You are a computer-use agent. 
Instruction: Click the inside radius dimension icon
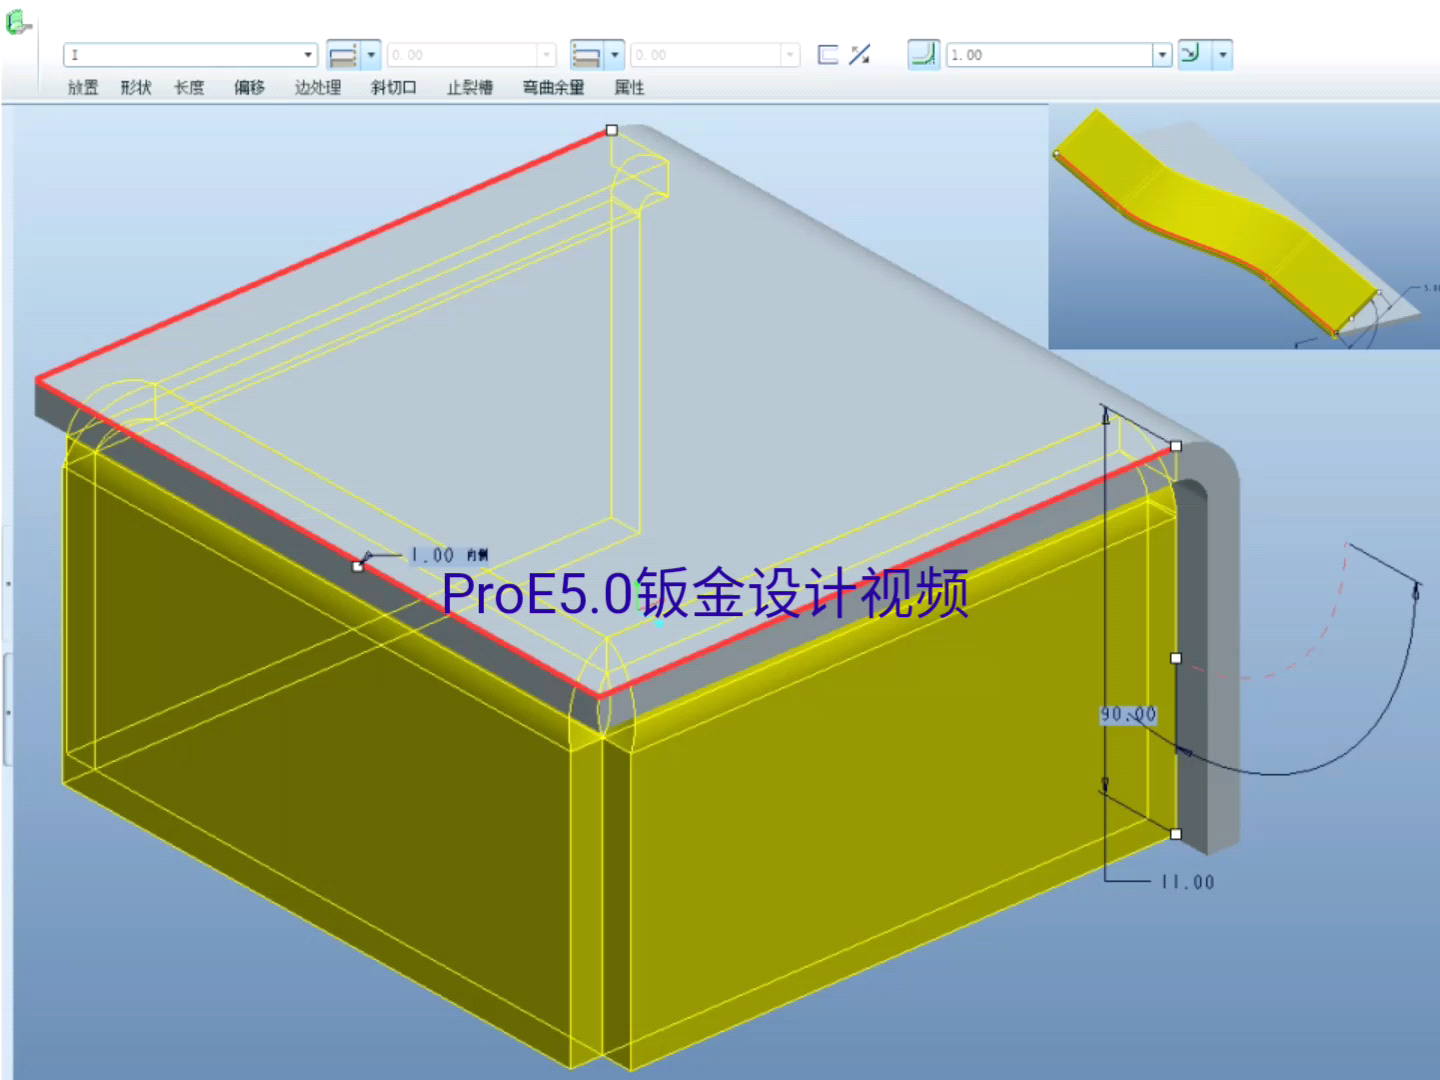tap(1191, 54)
